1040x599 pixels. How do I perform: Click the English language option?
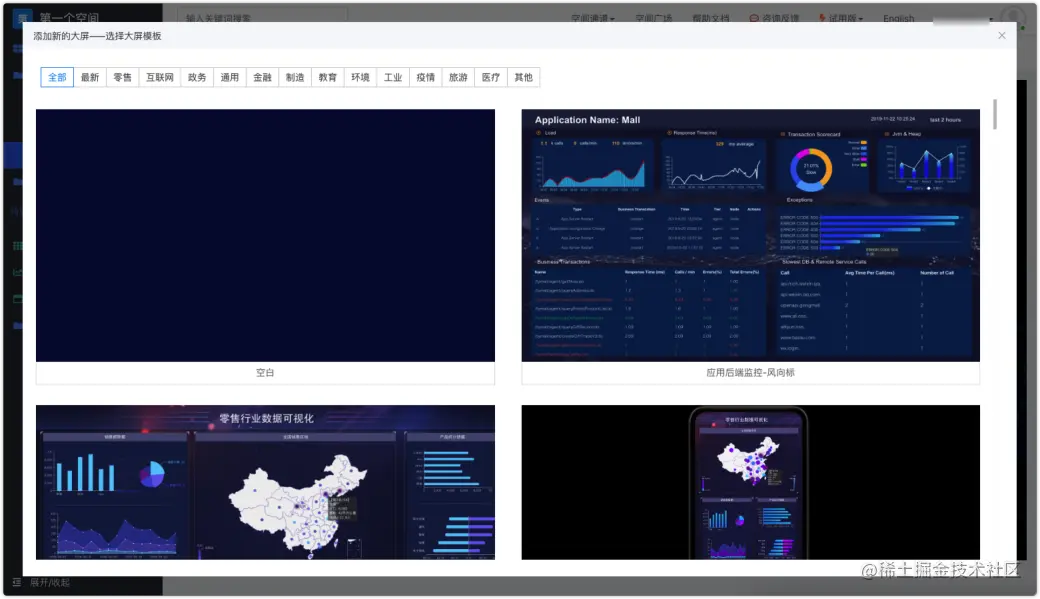point(897,18)
